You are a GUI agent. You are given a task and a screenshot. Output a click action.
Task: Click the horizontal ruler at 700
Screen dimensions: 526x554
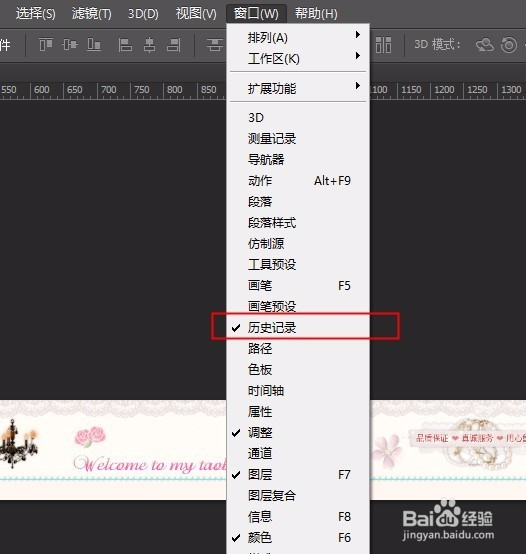click(x=108, y=90)
